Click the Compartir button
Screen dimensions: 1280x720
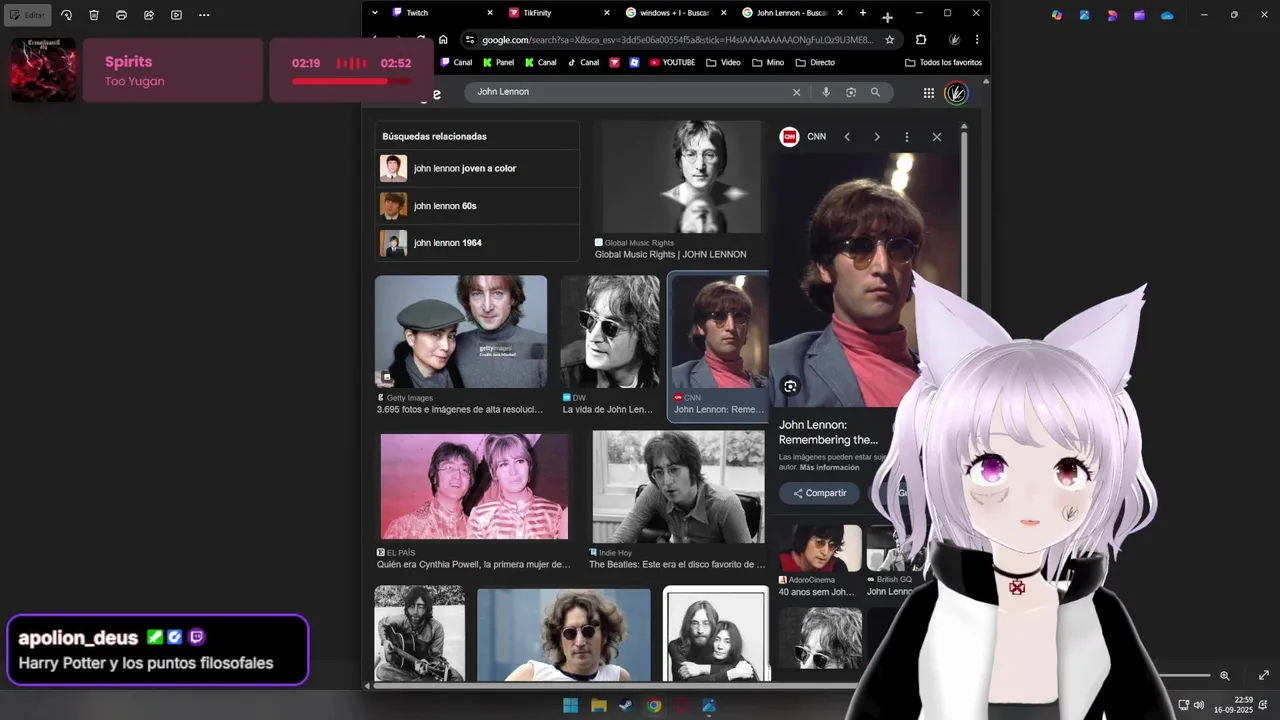tap(820, 493)
